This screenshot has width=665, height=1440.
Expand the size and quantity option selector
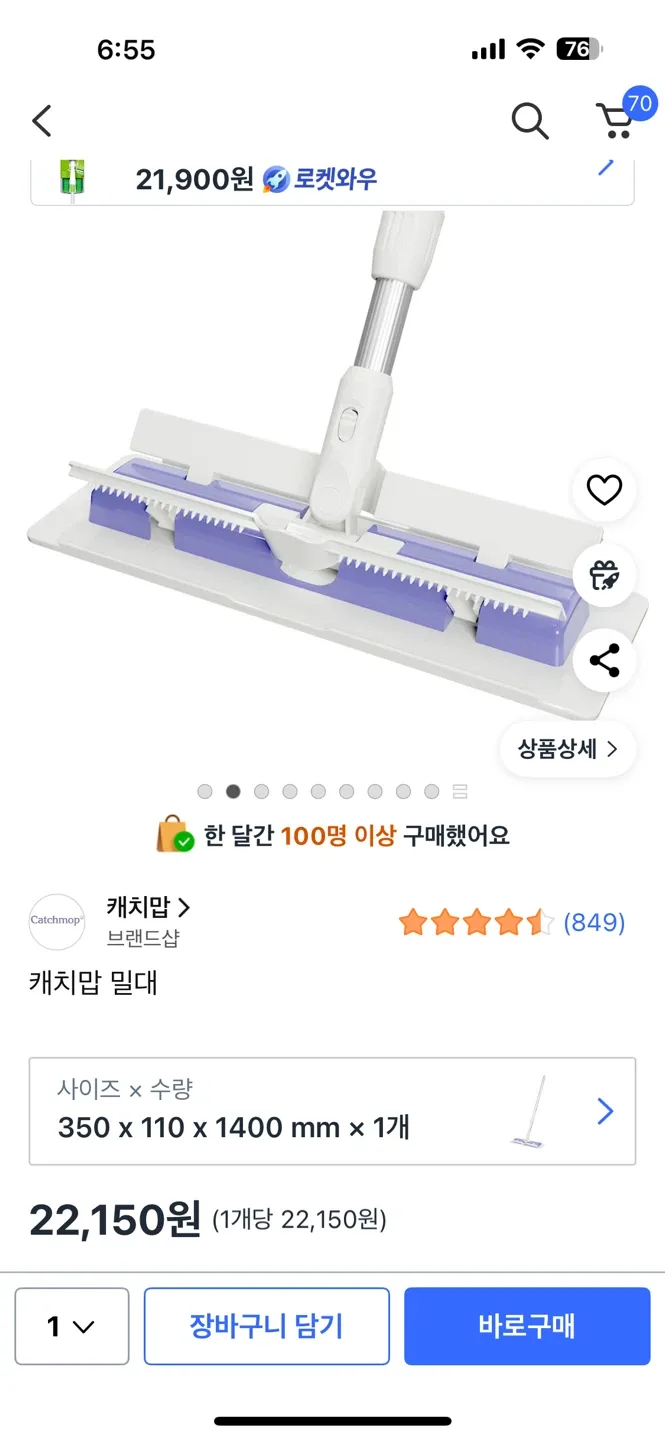(x=332, y=1111)
